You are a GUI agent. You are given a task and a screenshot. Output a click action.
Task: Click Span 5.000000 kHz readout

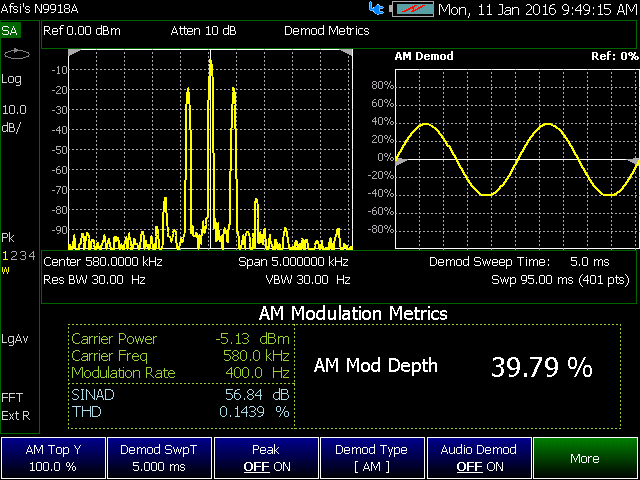293,262
